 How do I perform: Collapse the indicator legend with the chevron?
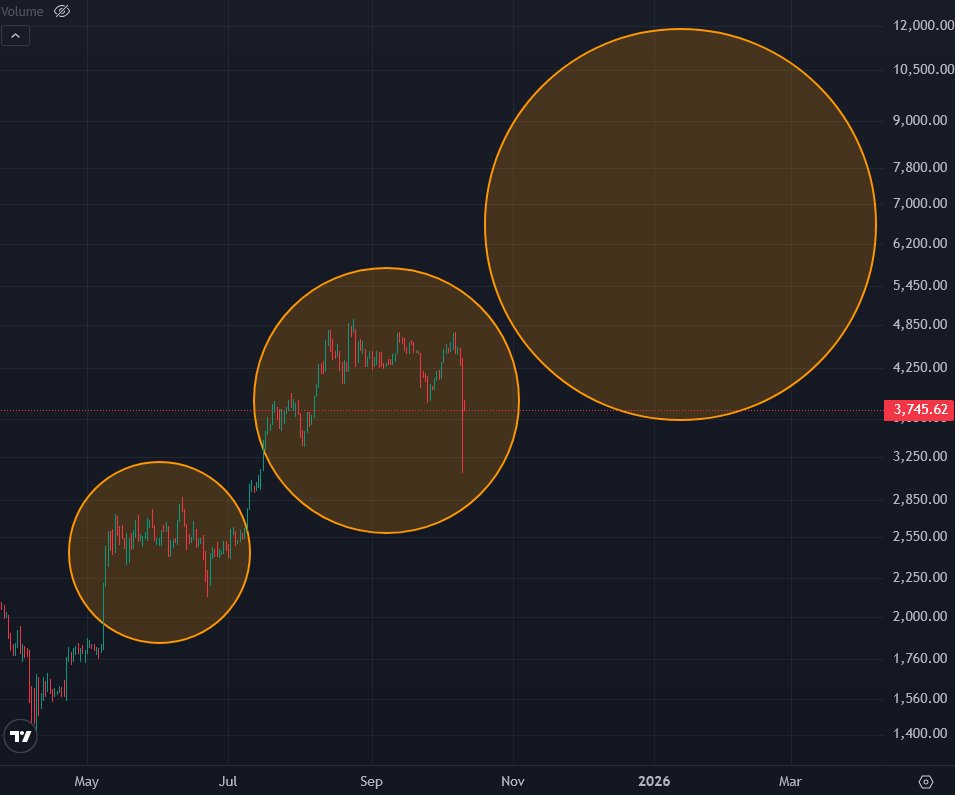pos(15,36)
